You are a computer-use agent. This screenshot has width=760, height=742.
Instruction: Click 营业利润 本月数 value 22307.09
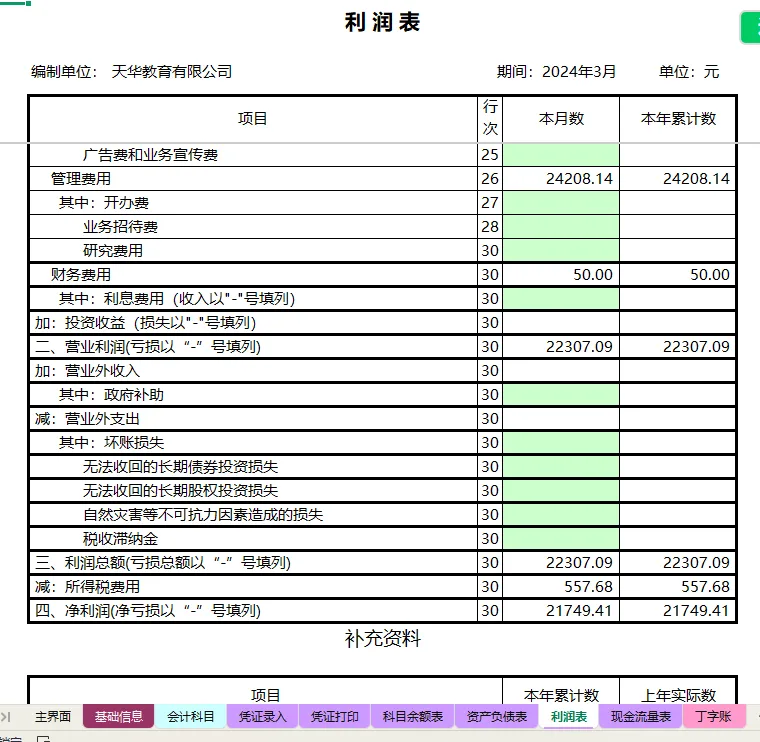579,347
